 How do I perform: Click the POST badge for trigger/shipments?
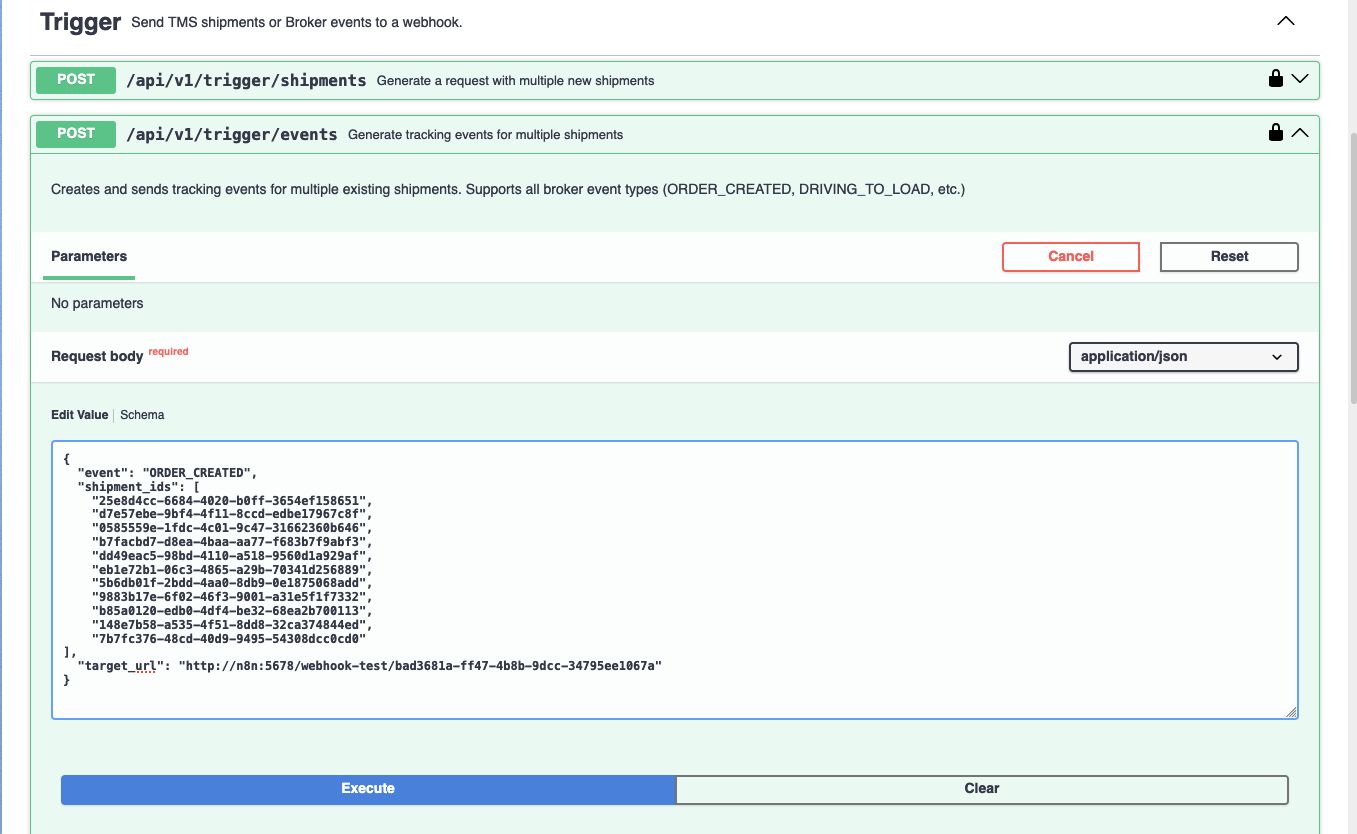click(76, 80)
